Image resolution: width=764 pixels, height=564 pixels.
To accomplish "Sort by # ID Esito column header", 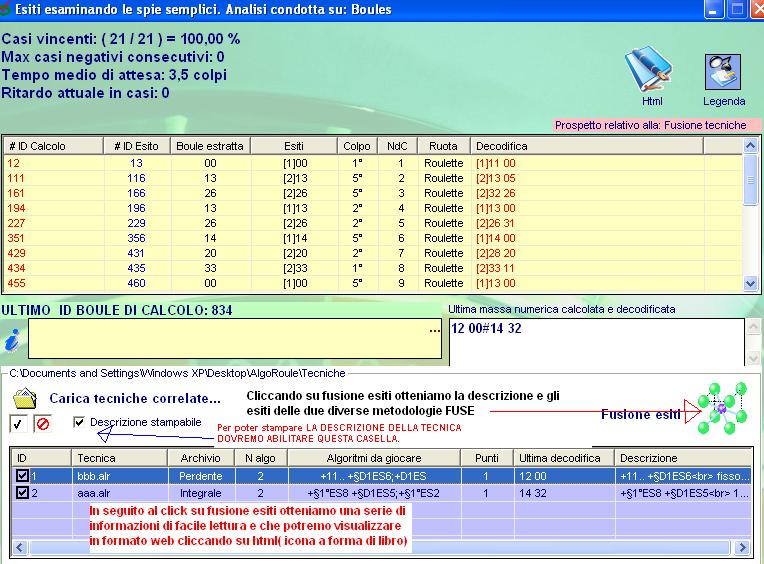I will click(x=137, y=146).
